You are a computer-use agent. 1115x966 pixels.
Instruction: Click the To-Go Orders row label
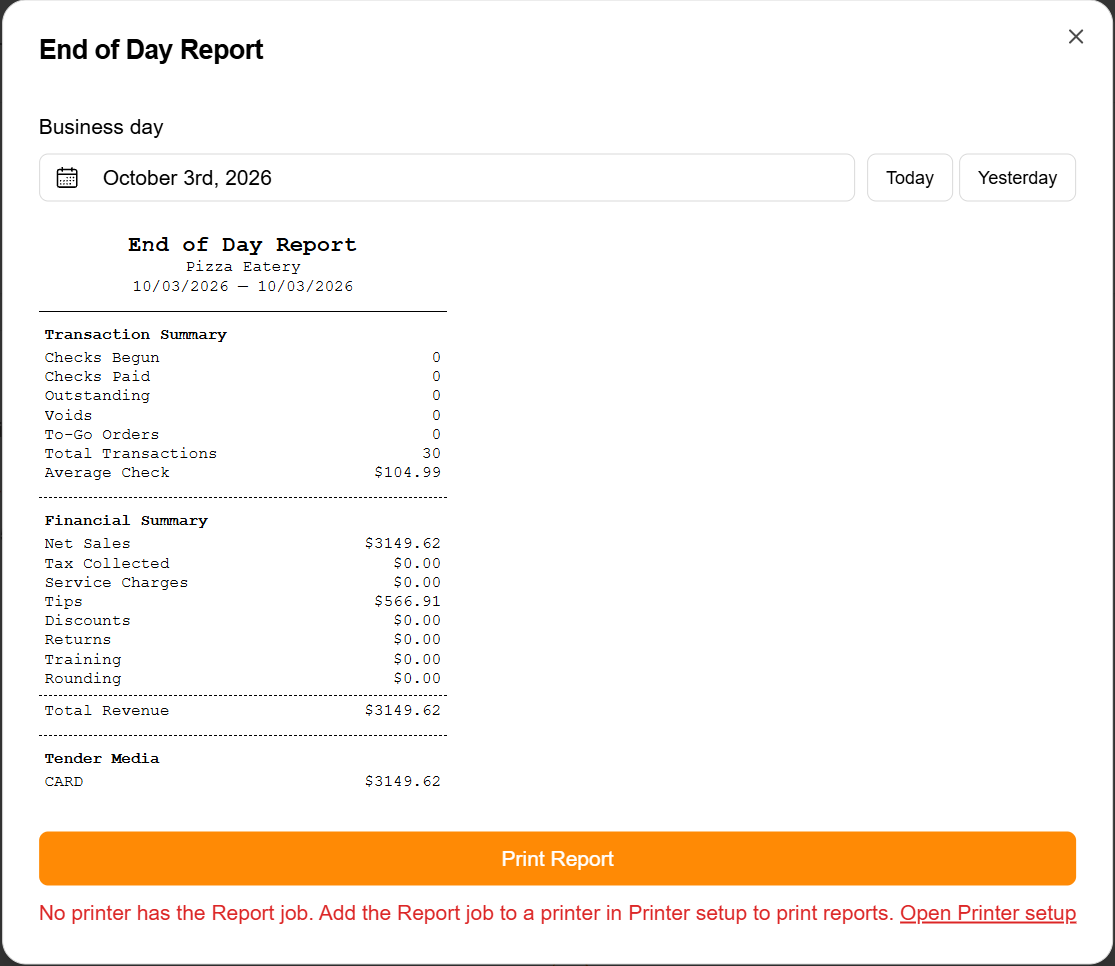102,435
